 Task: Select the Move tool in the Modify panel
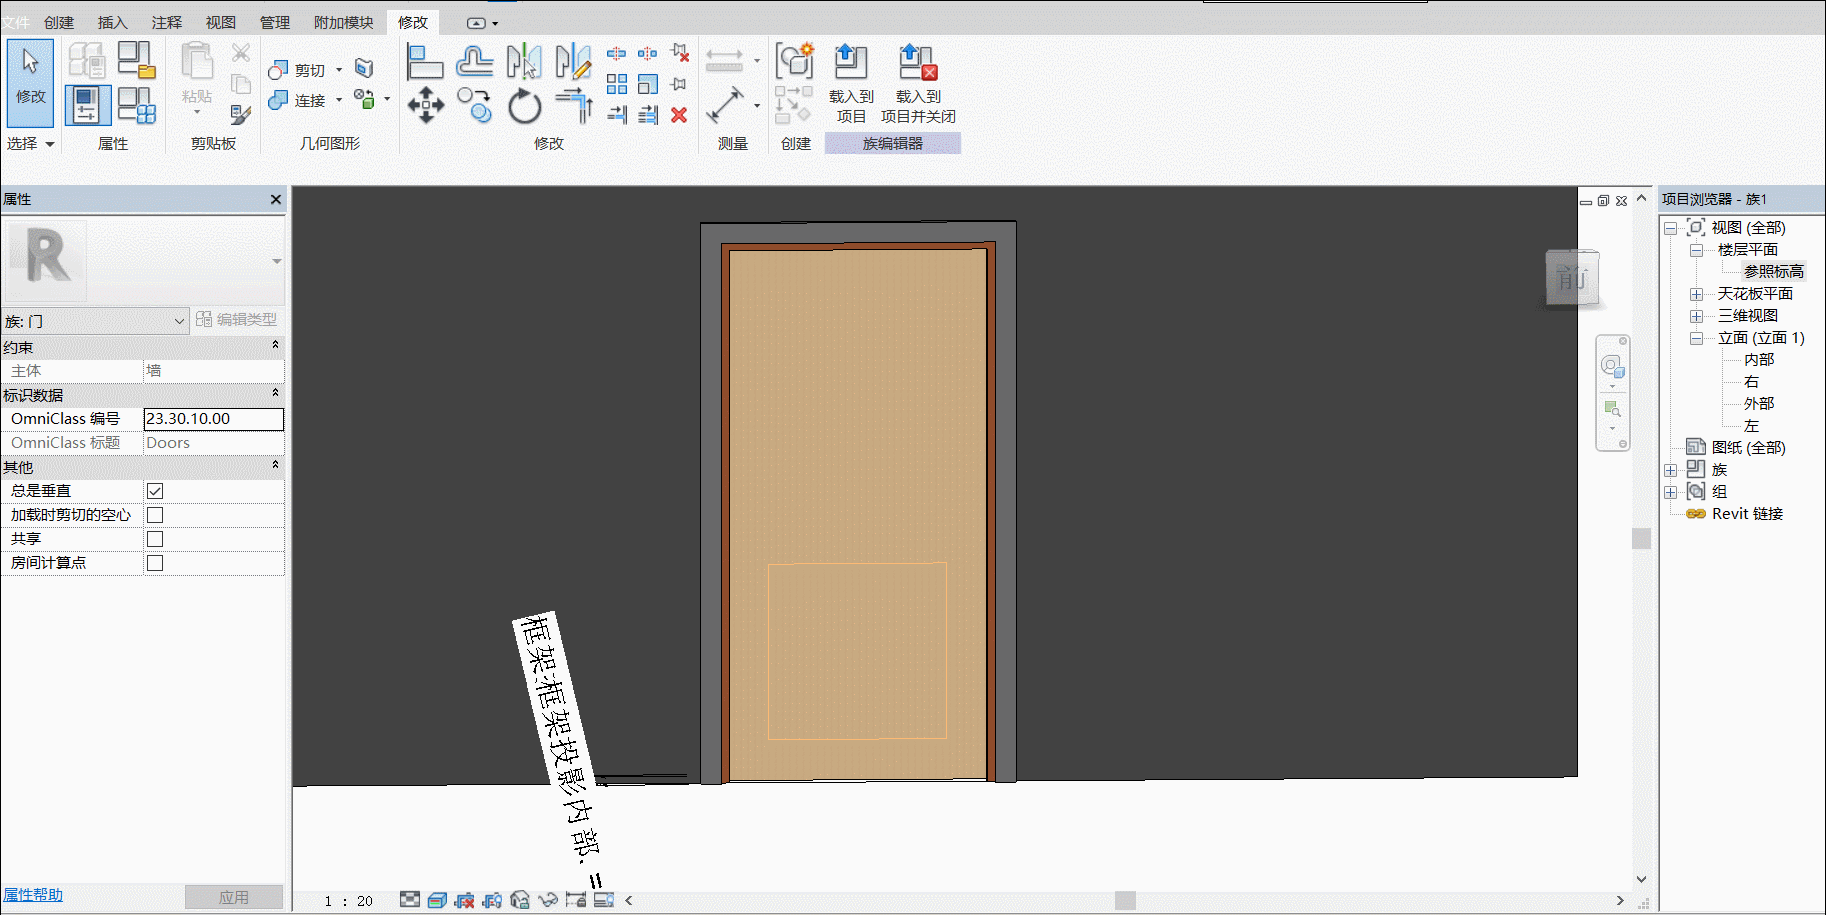point(425,105)
